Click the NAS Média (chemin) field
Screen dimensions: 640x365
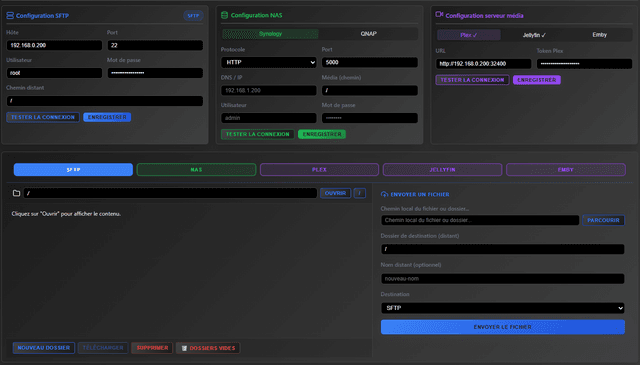369,90
